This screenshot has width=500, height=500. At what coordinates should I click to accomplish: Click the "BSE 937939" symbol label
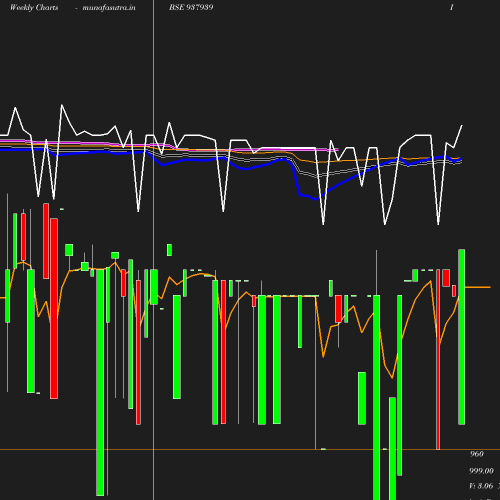(x=191, y=7)
